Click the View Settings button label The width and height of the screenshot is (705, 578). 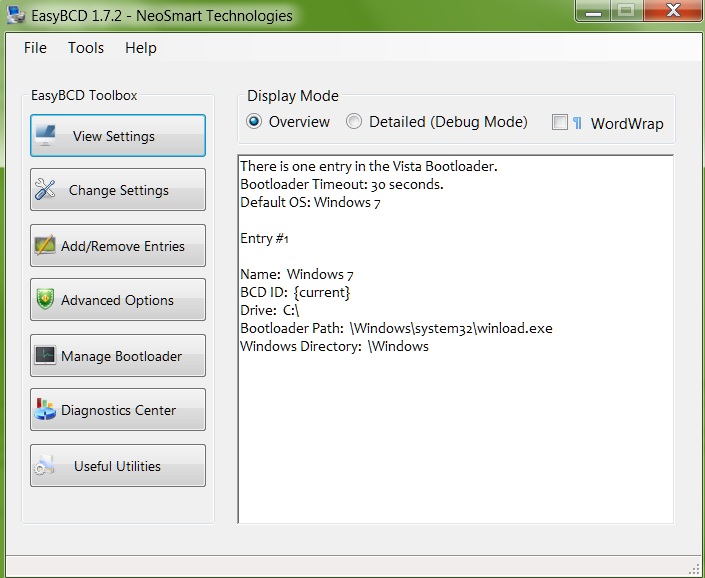point(114,136)
